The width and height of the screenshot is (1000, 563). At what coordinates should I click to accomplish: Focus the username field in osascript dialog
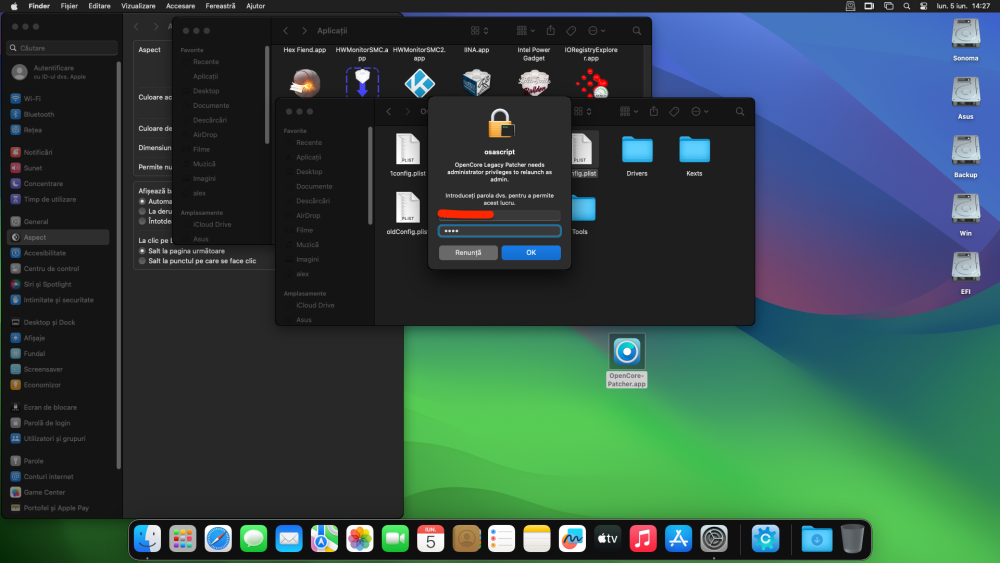[499, 215]
